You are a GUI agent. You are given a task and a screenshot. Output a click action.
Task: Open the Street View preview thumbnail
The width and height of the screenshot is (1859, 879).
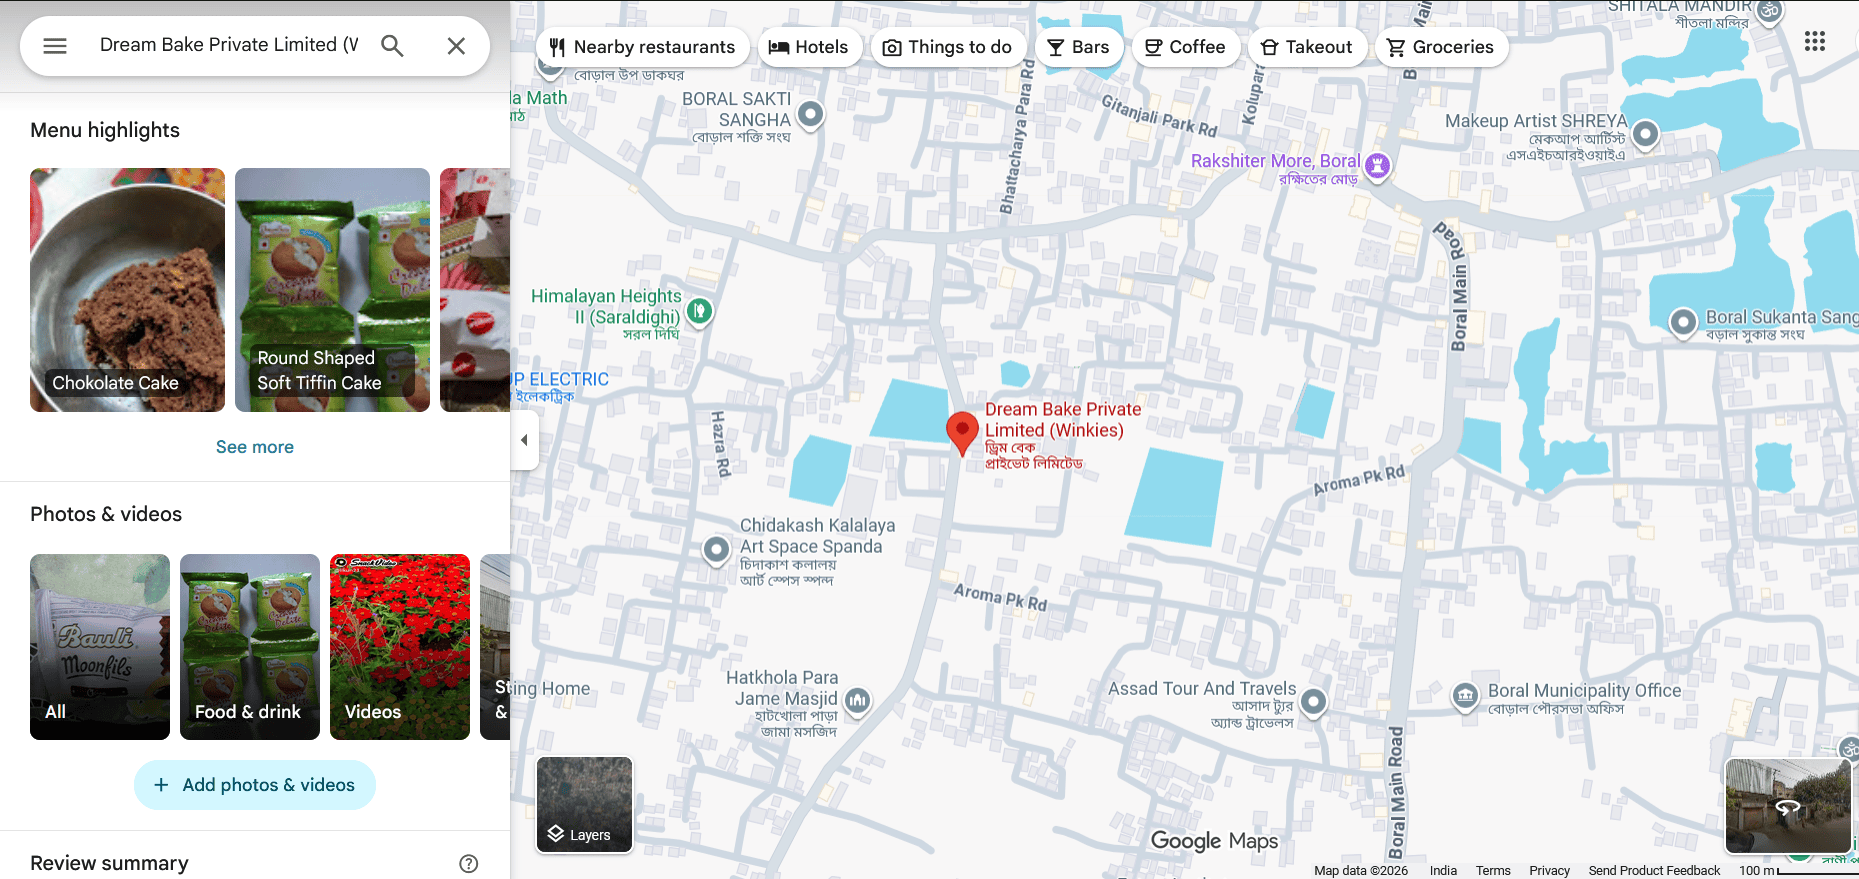click(1788, 805)
